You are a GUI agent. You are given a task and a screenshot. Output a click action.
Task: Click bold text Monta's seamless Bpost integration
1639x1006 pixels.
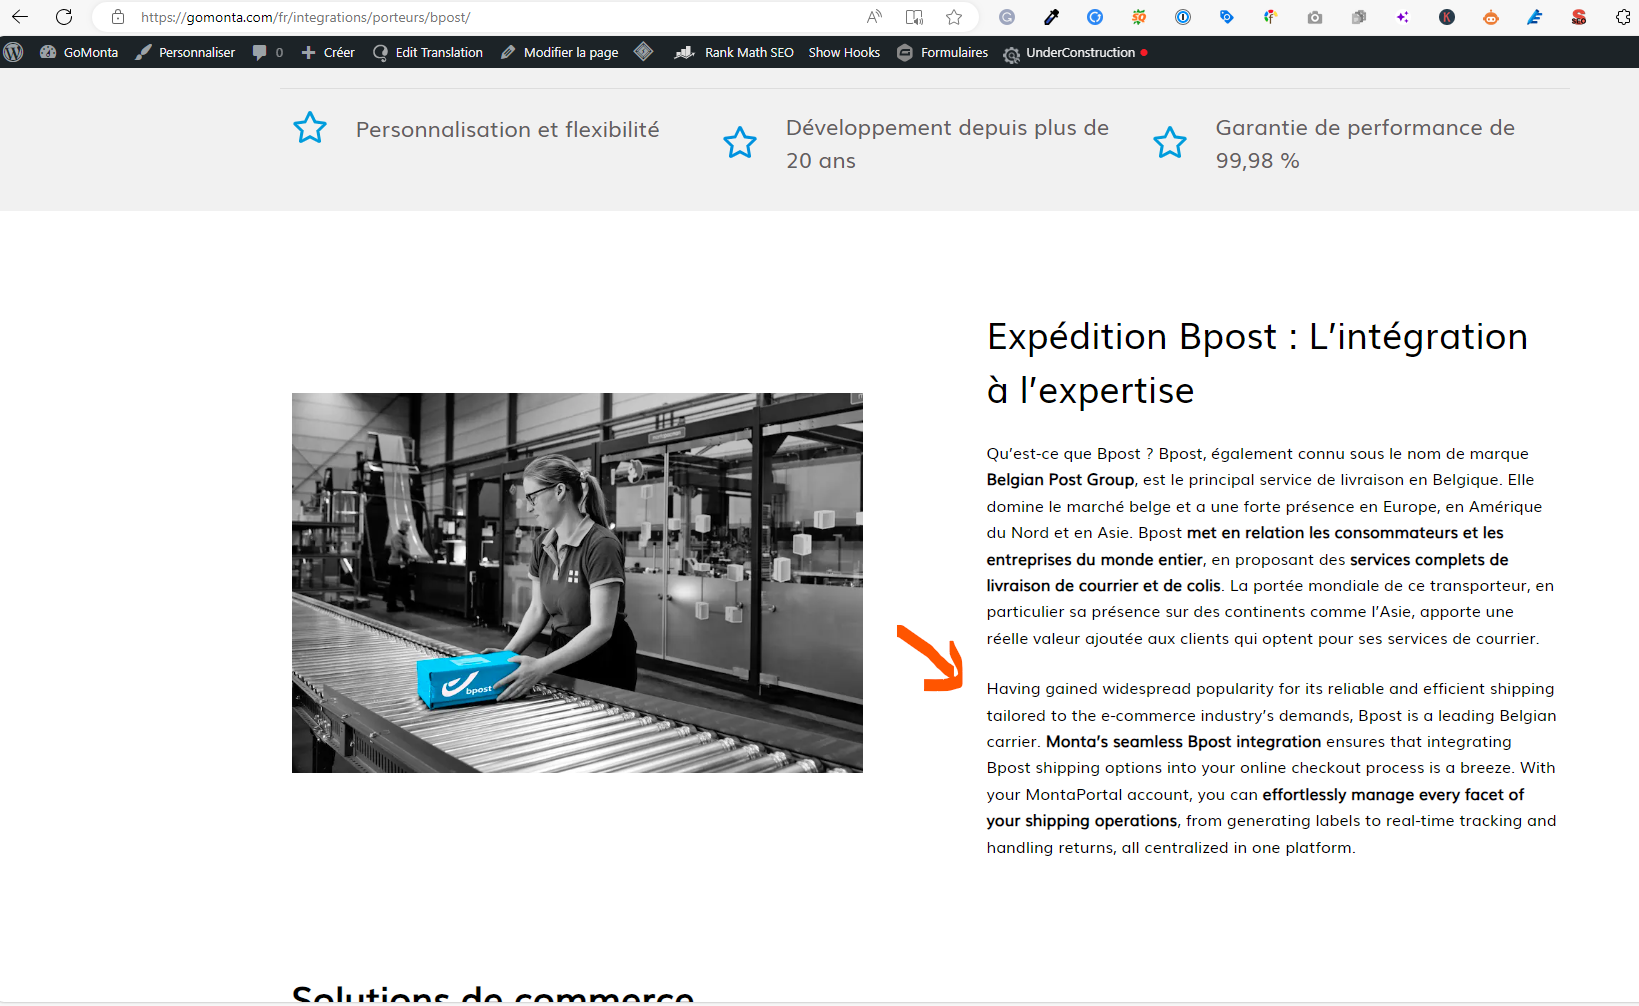pyautogui.click(x=1184, y=742)
